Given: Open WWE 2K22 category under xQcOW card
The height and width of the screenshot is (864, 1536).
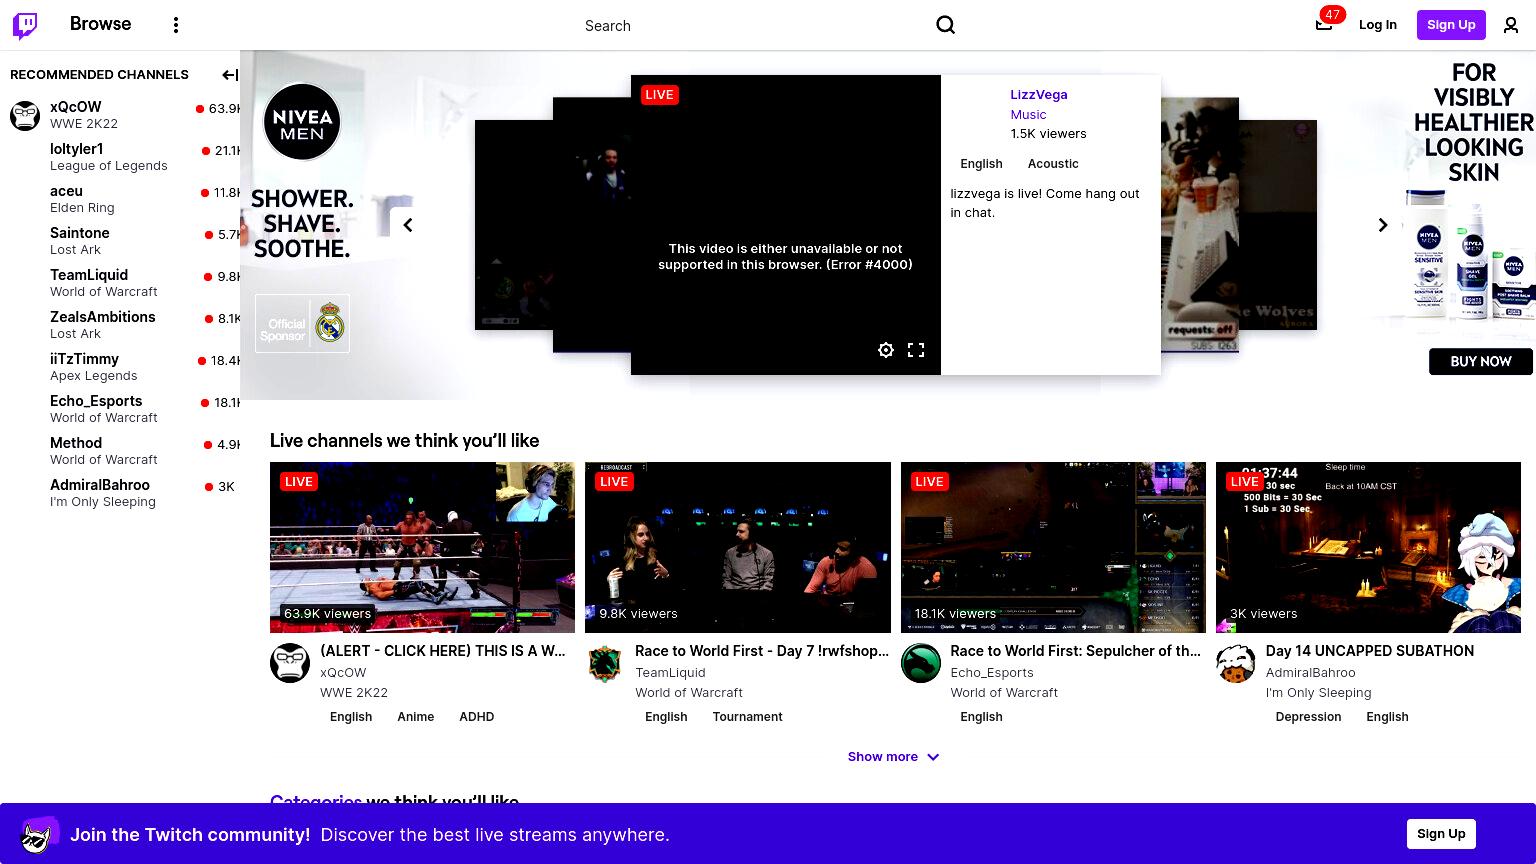Looking at the screenshot, I should coord(354,693).
